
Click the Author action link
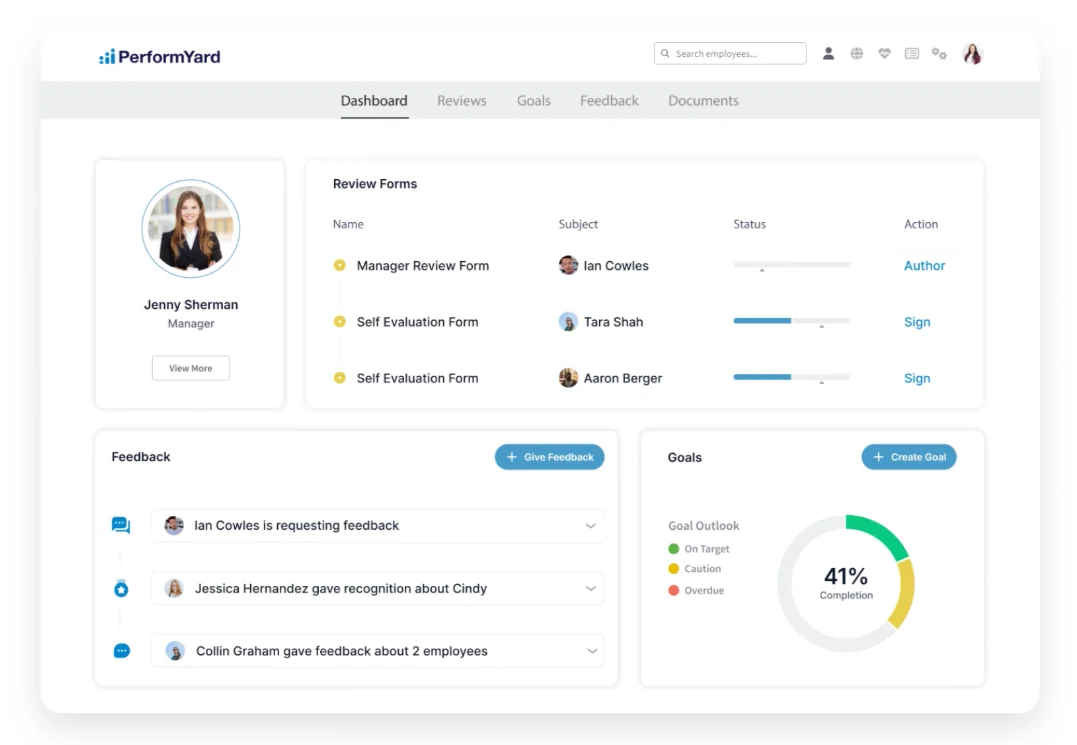925,266
